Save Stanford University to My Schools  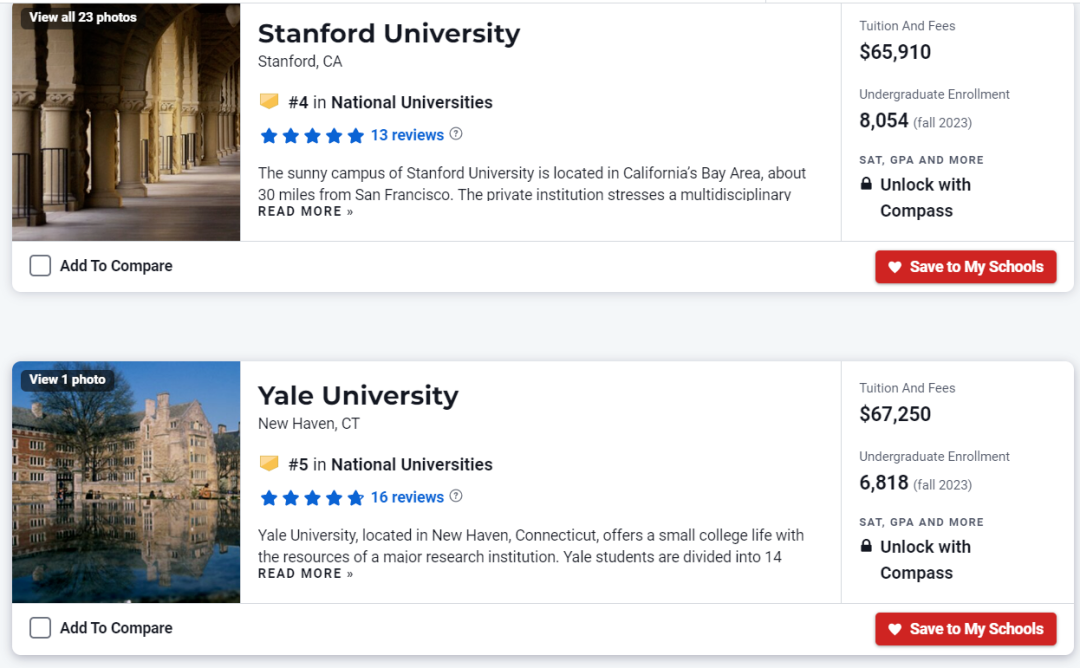[965, 267]
